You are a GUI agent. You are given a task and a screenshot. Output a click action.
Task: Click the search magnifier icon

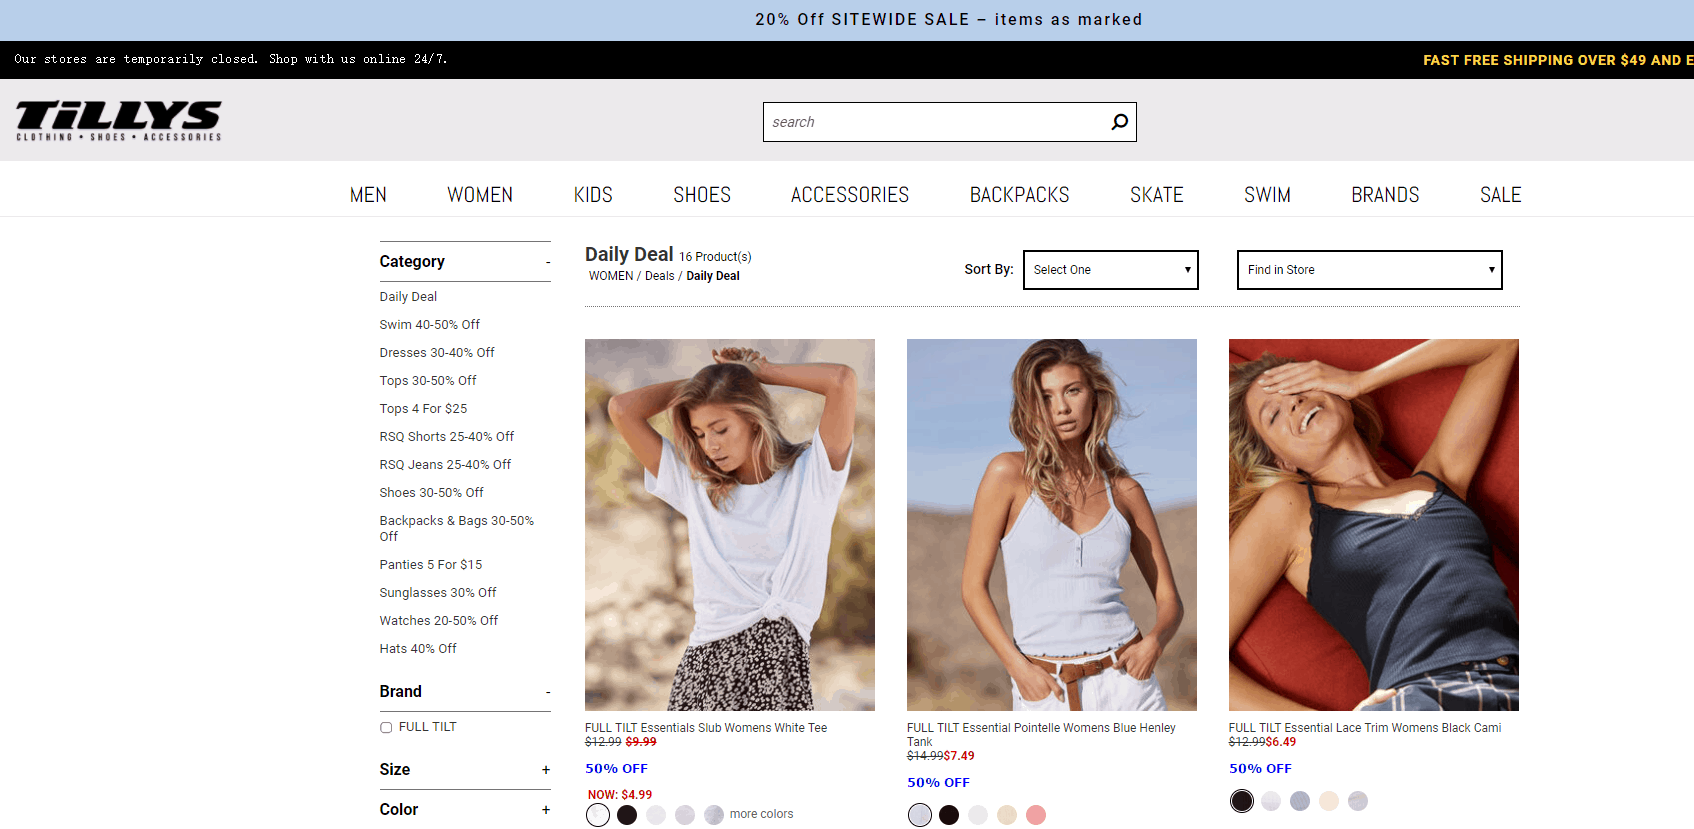point(1119,122)
